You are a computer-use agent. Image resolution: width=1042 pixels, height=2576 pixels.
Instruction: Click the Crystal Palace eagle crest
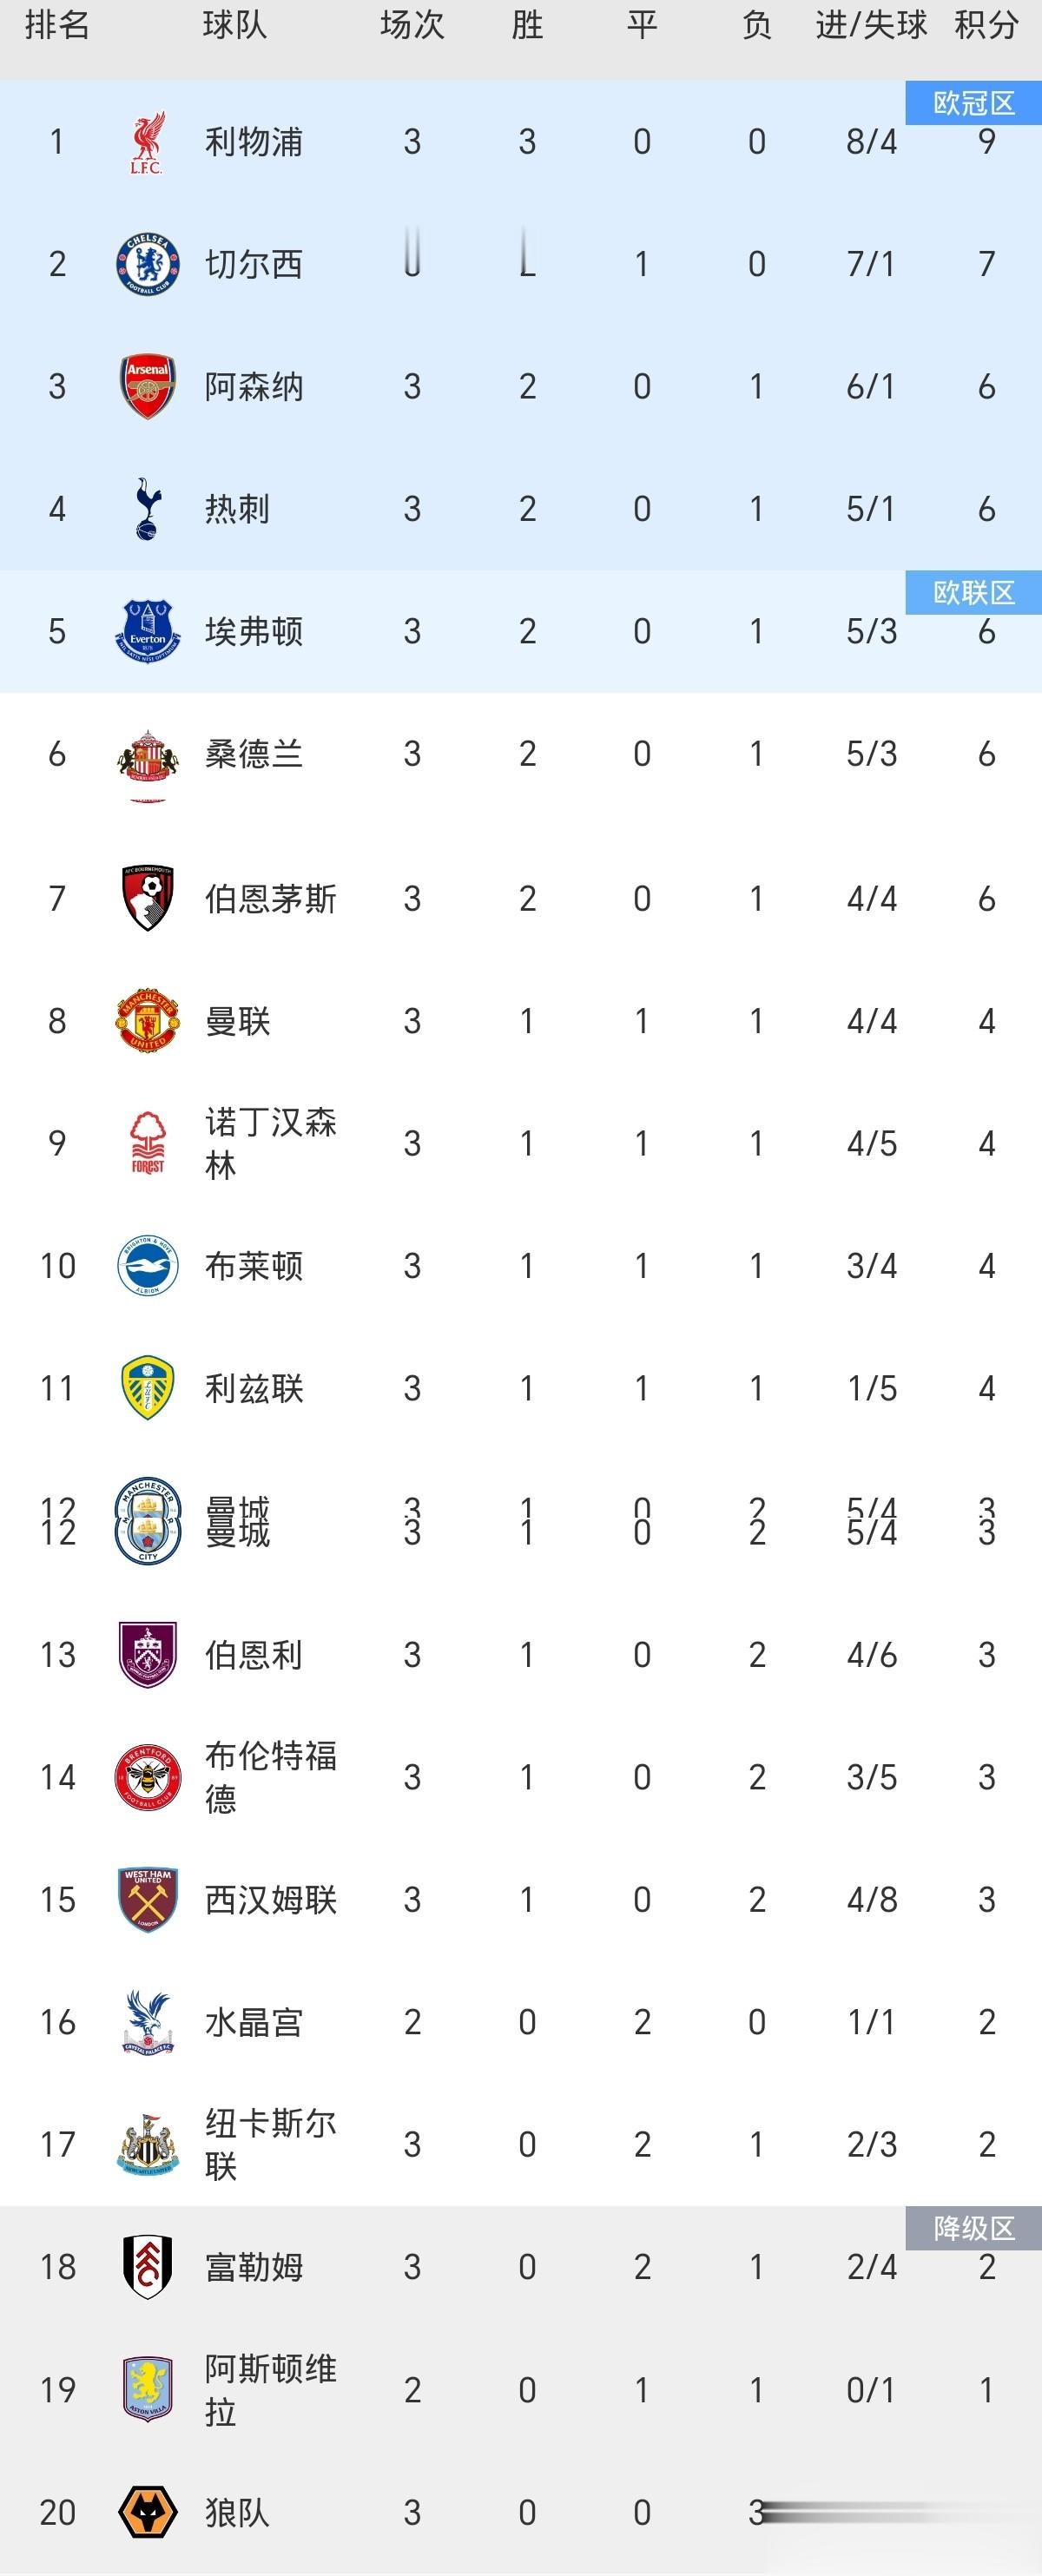coord(147,2022)
